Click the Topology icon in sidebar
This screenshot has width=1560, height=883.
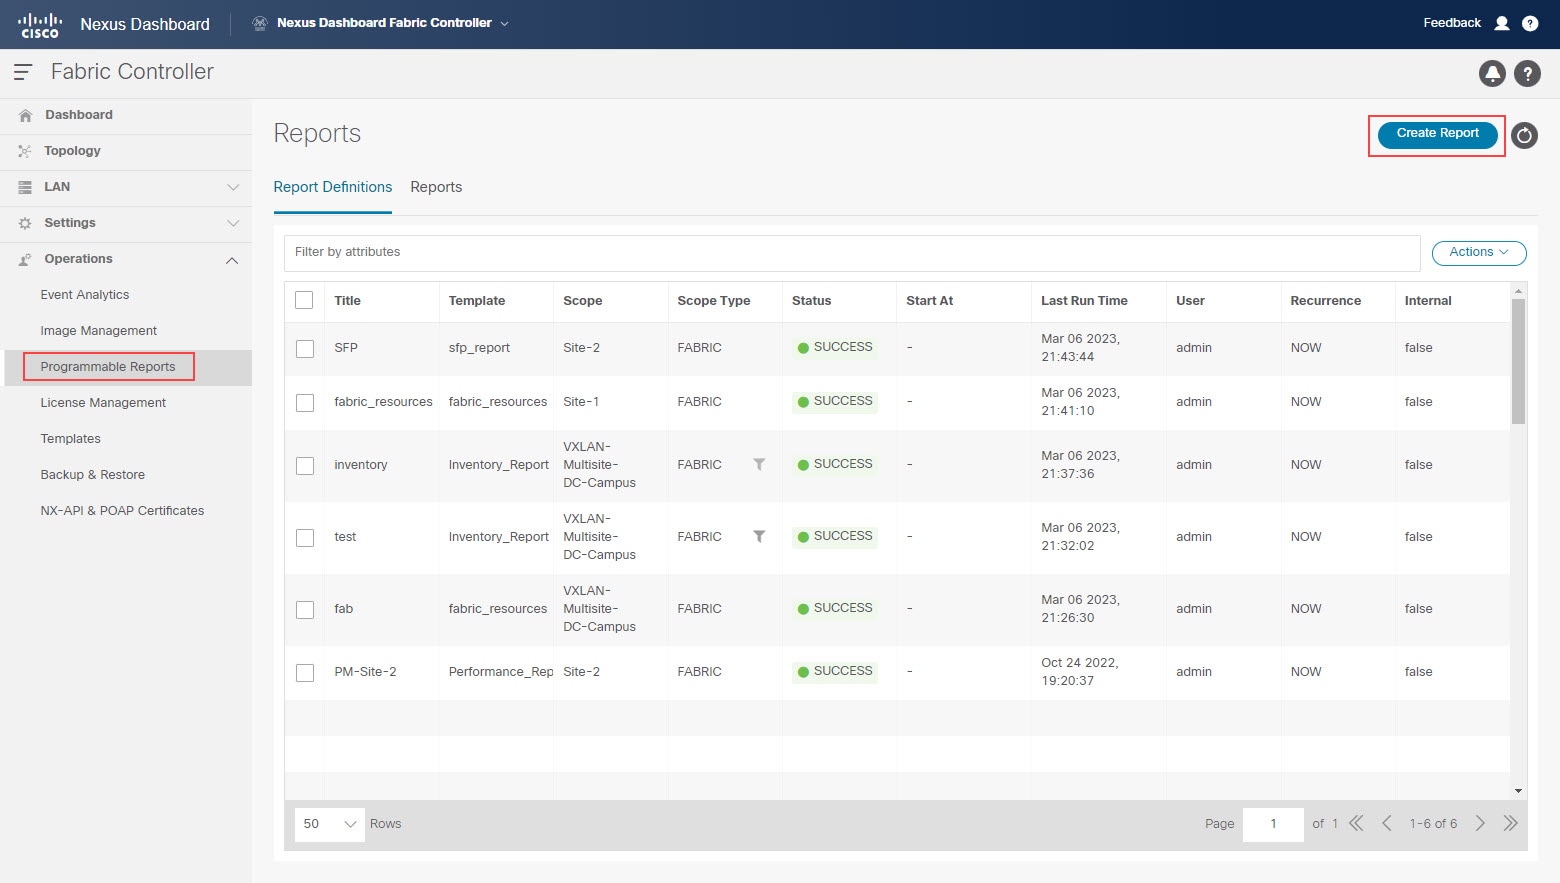[25, 151]
